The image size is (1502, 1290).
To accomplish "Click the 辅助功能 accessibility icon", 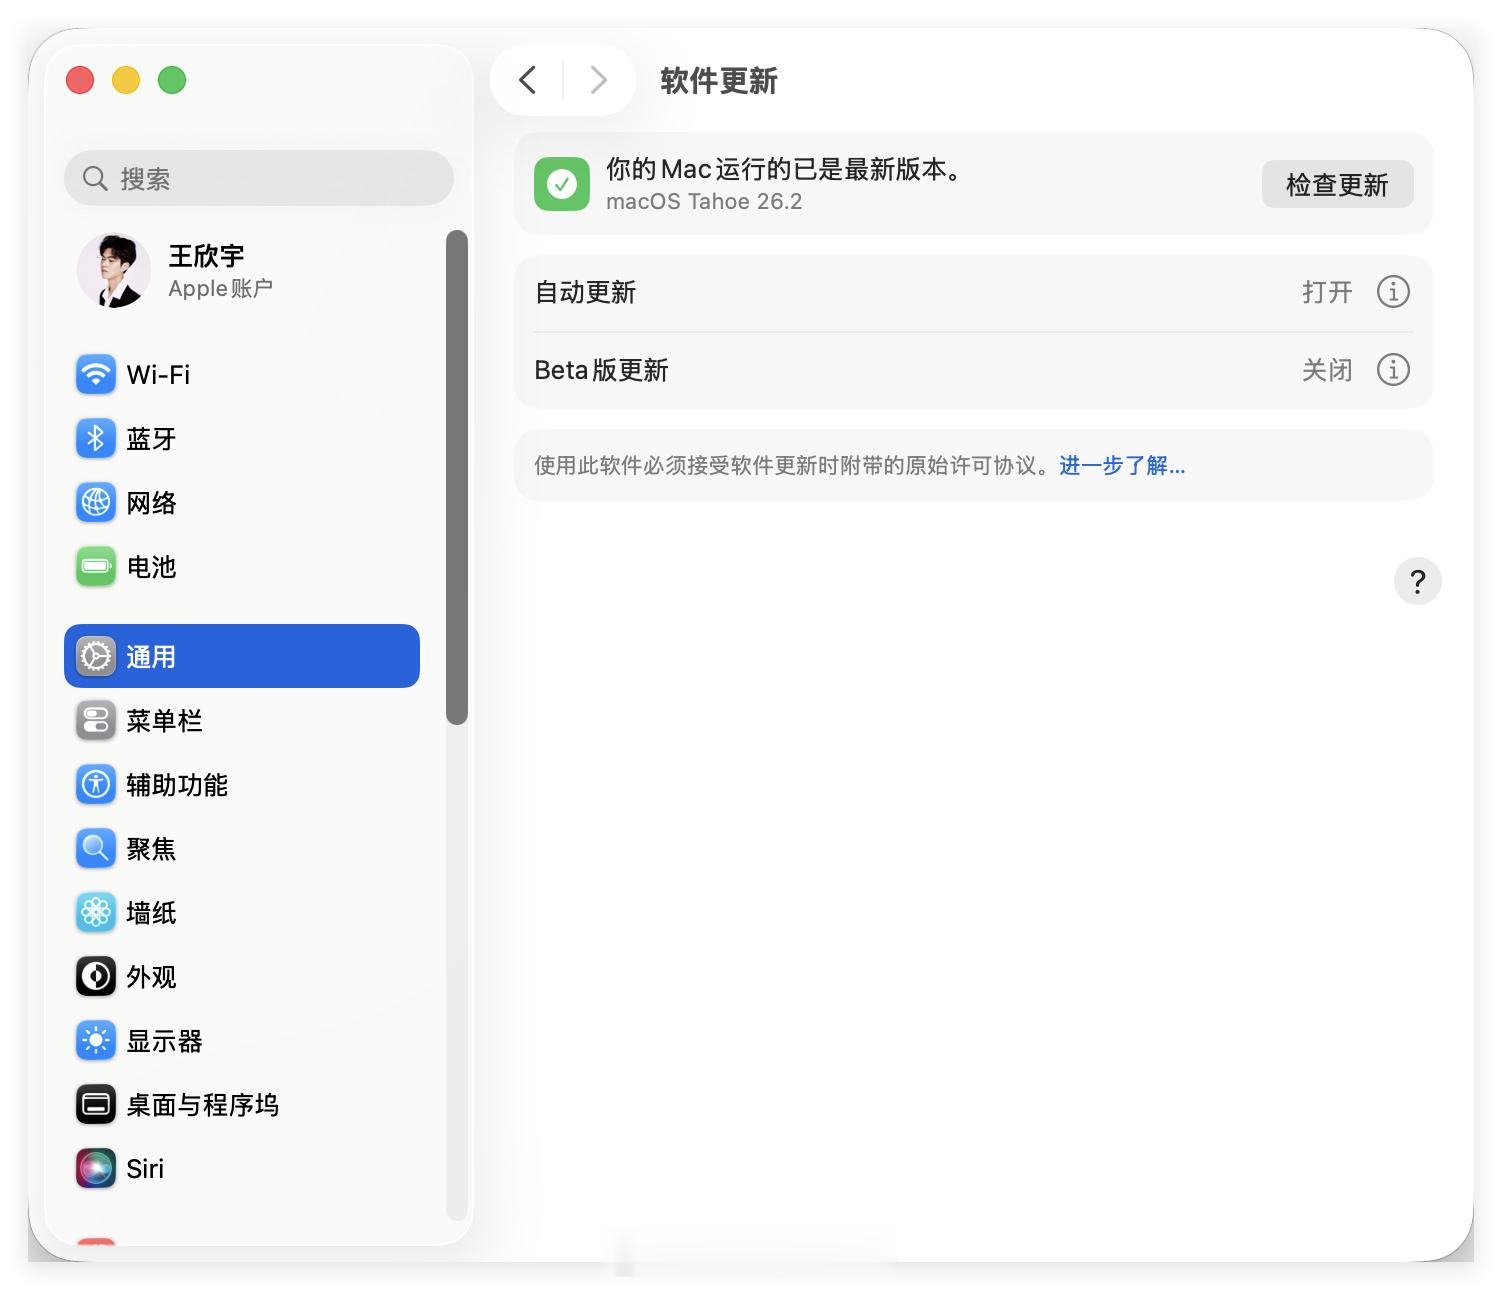I will coord(96,784).
